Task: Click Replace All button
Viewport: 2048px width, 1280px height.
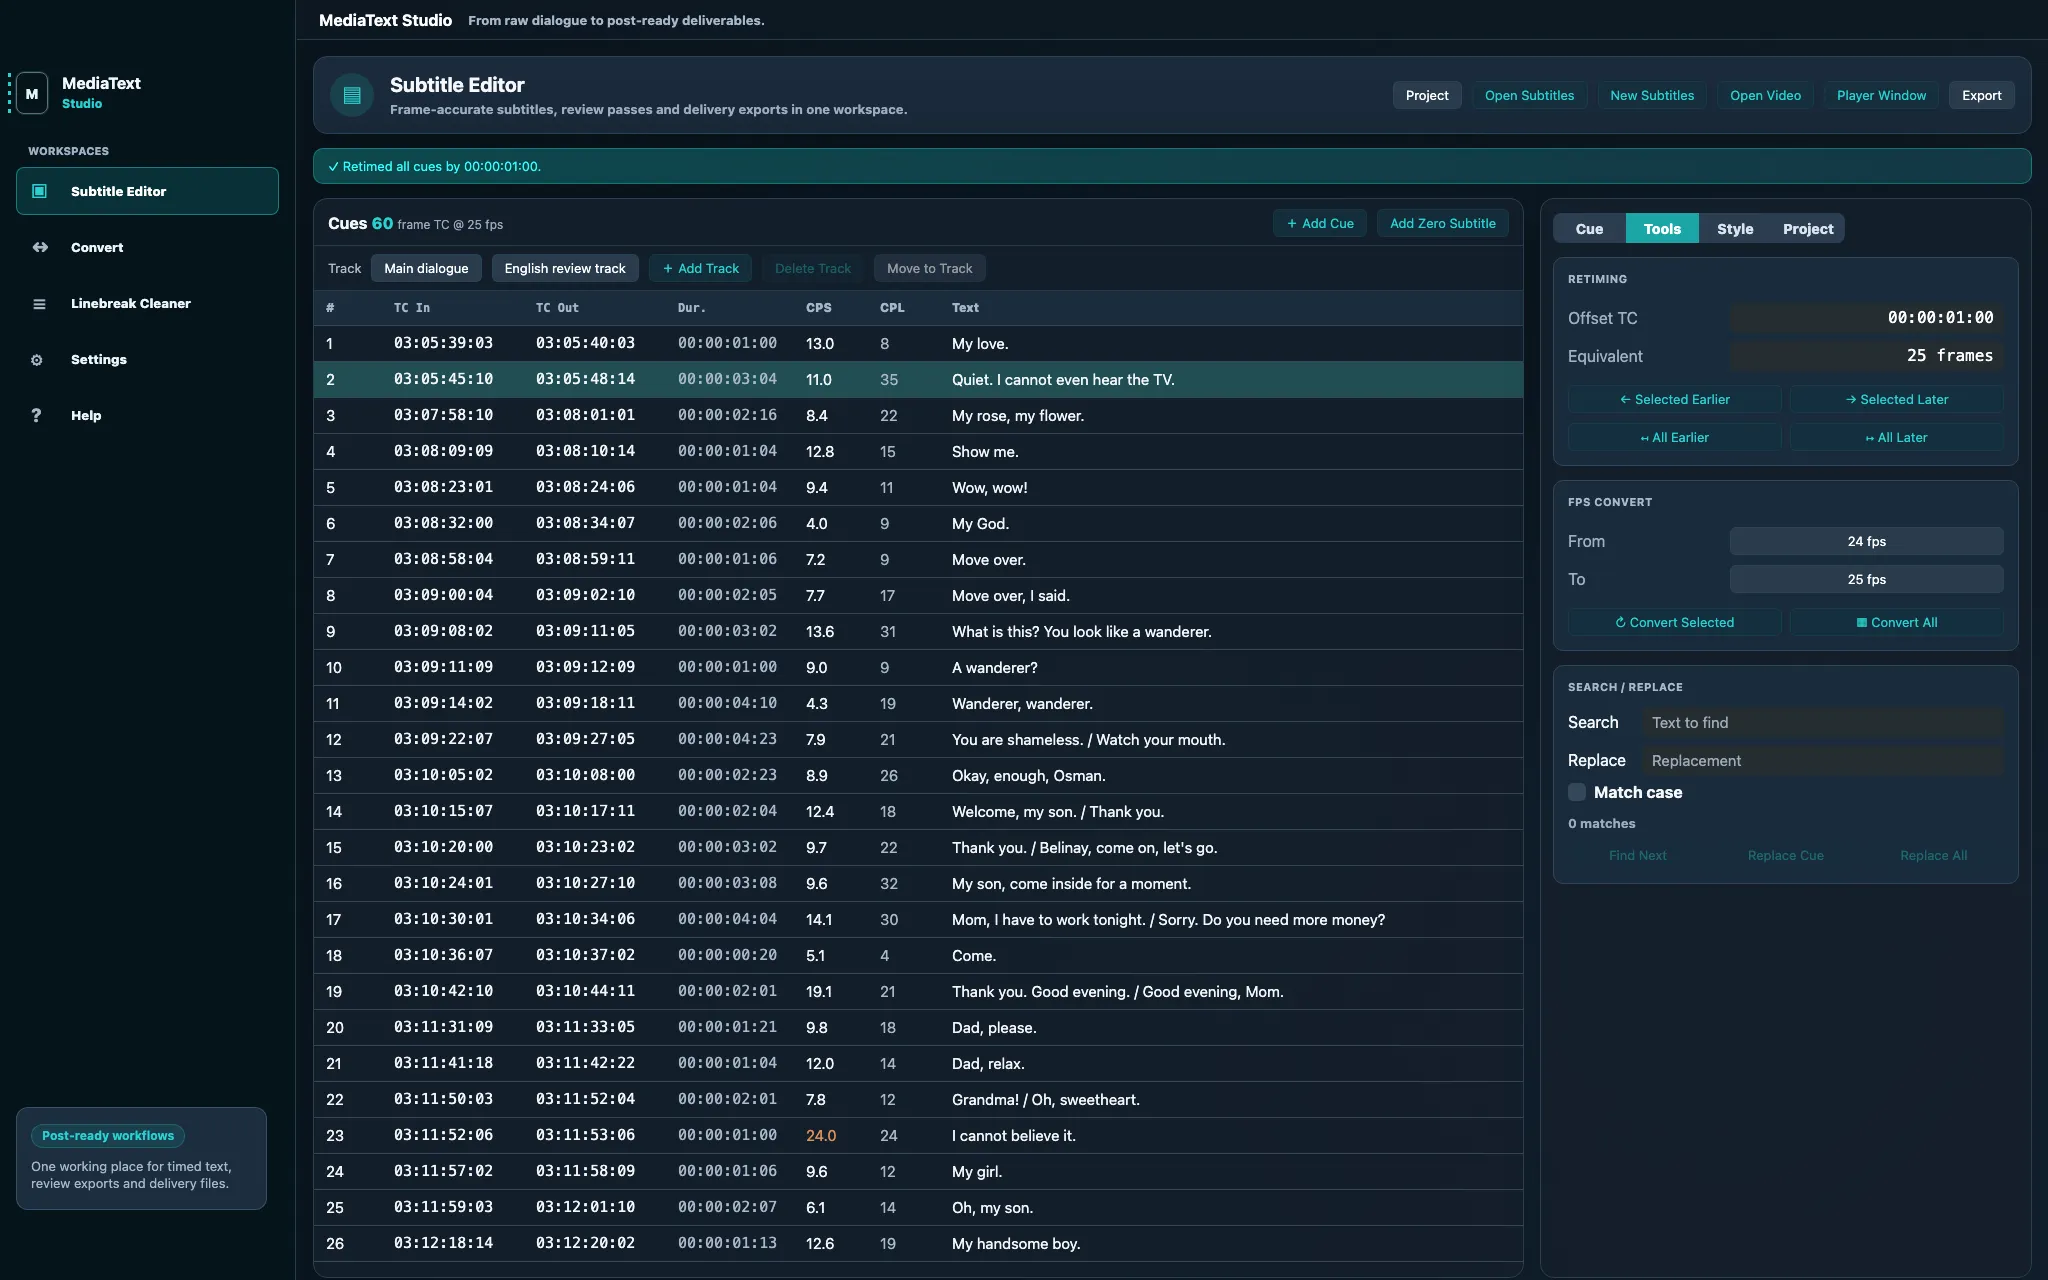Action: tap(1933, 855)
